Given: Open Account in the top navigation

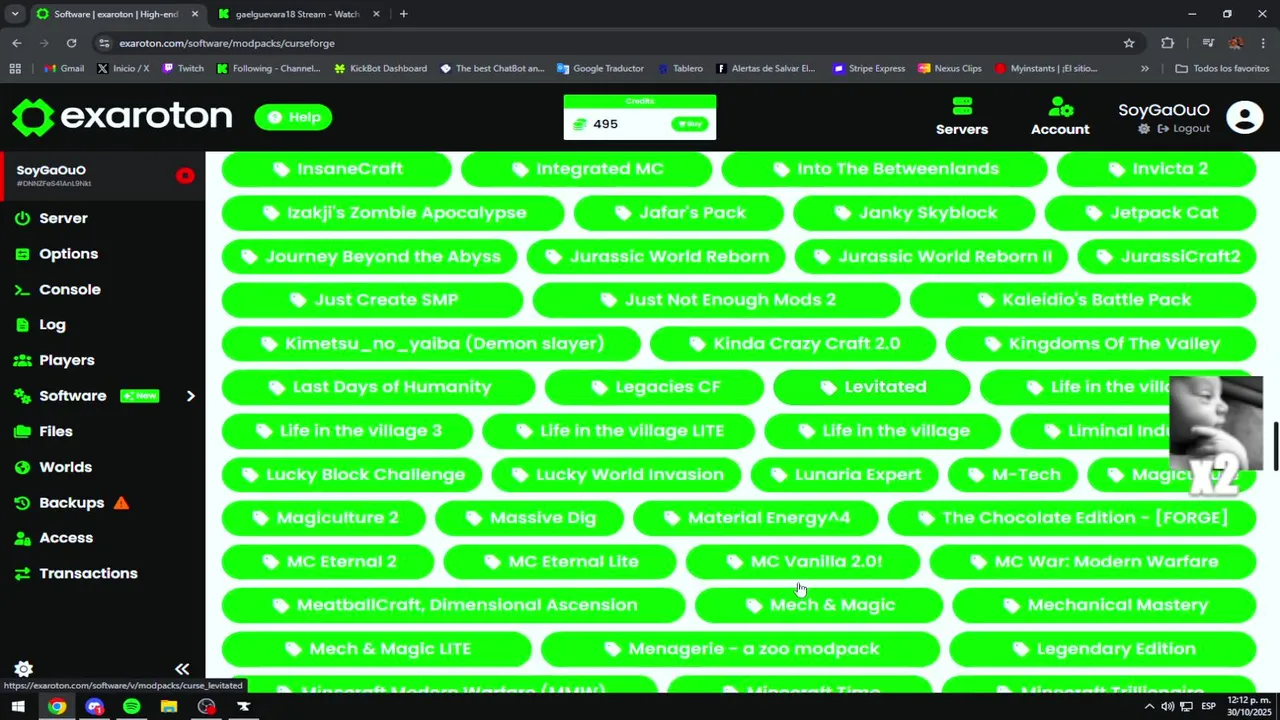Looking at the screenshot, I should (x=1060, y=117).
